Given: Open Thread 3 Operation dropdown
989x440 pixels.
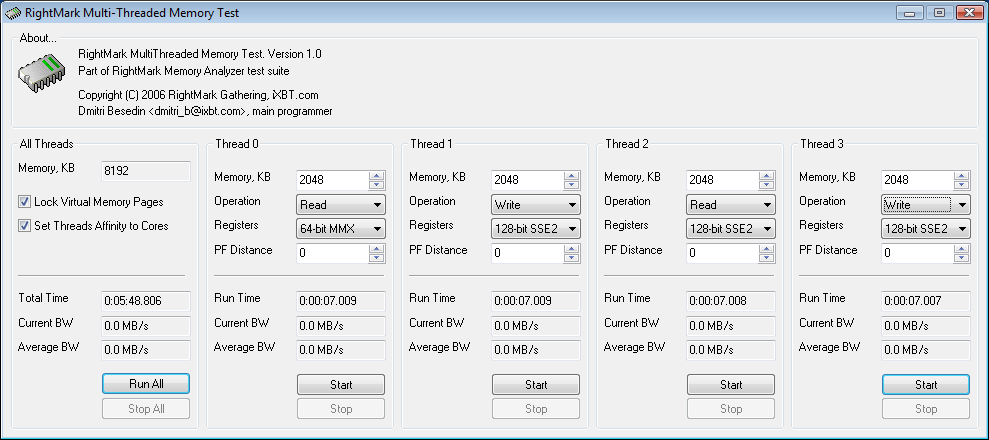Looking at the screenshot, I should pyautogui.click(x=925, y=205).
